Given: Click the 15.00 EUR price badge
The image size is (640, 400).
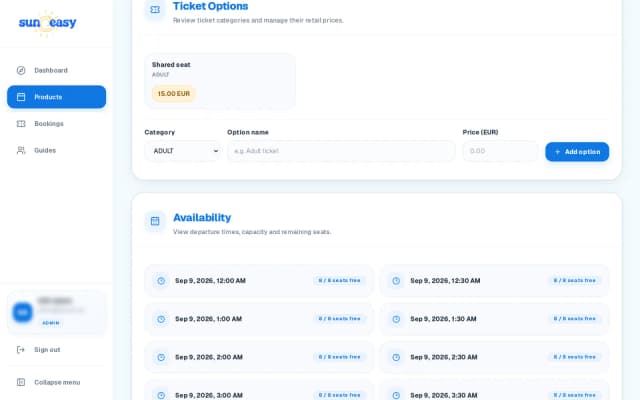Looking at the screenshot, I should (x=174, y=94).
